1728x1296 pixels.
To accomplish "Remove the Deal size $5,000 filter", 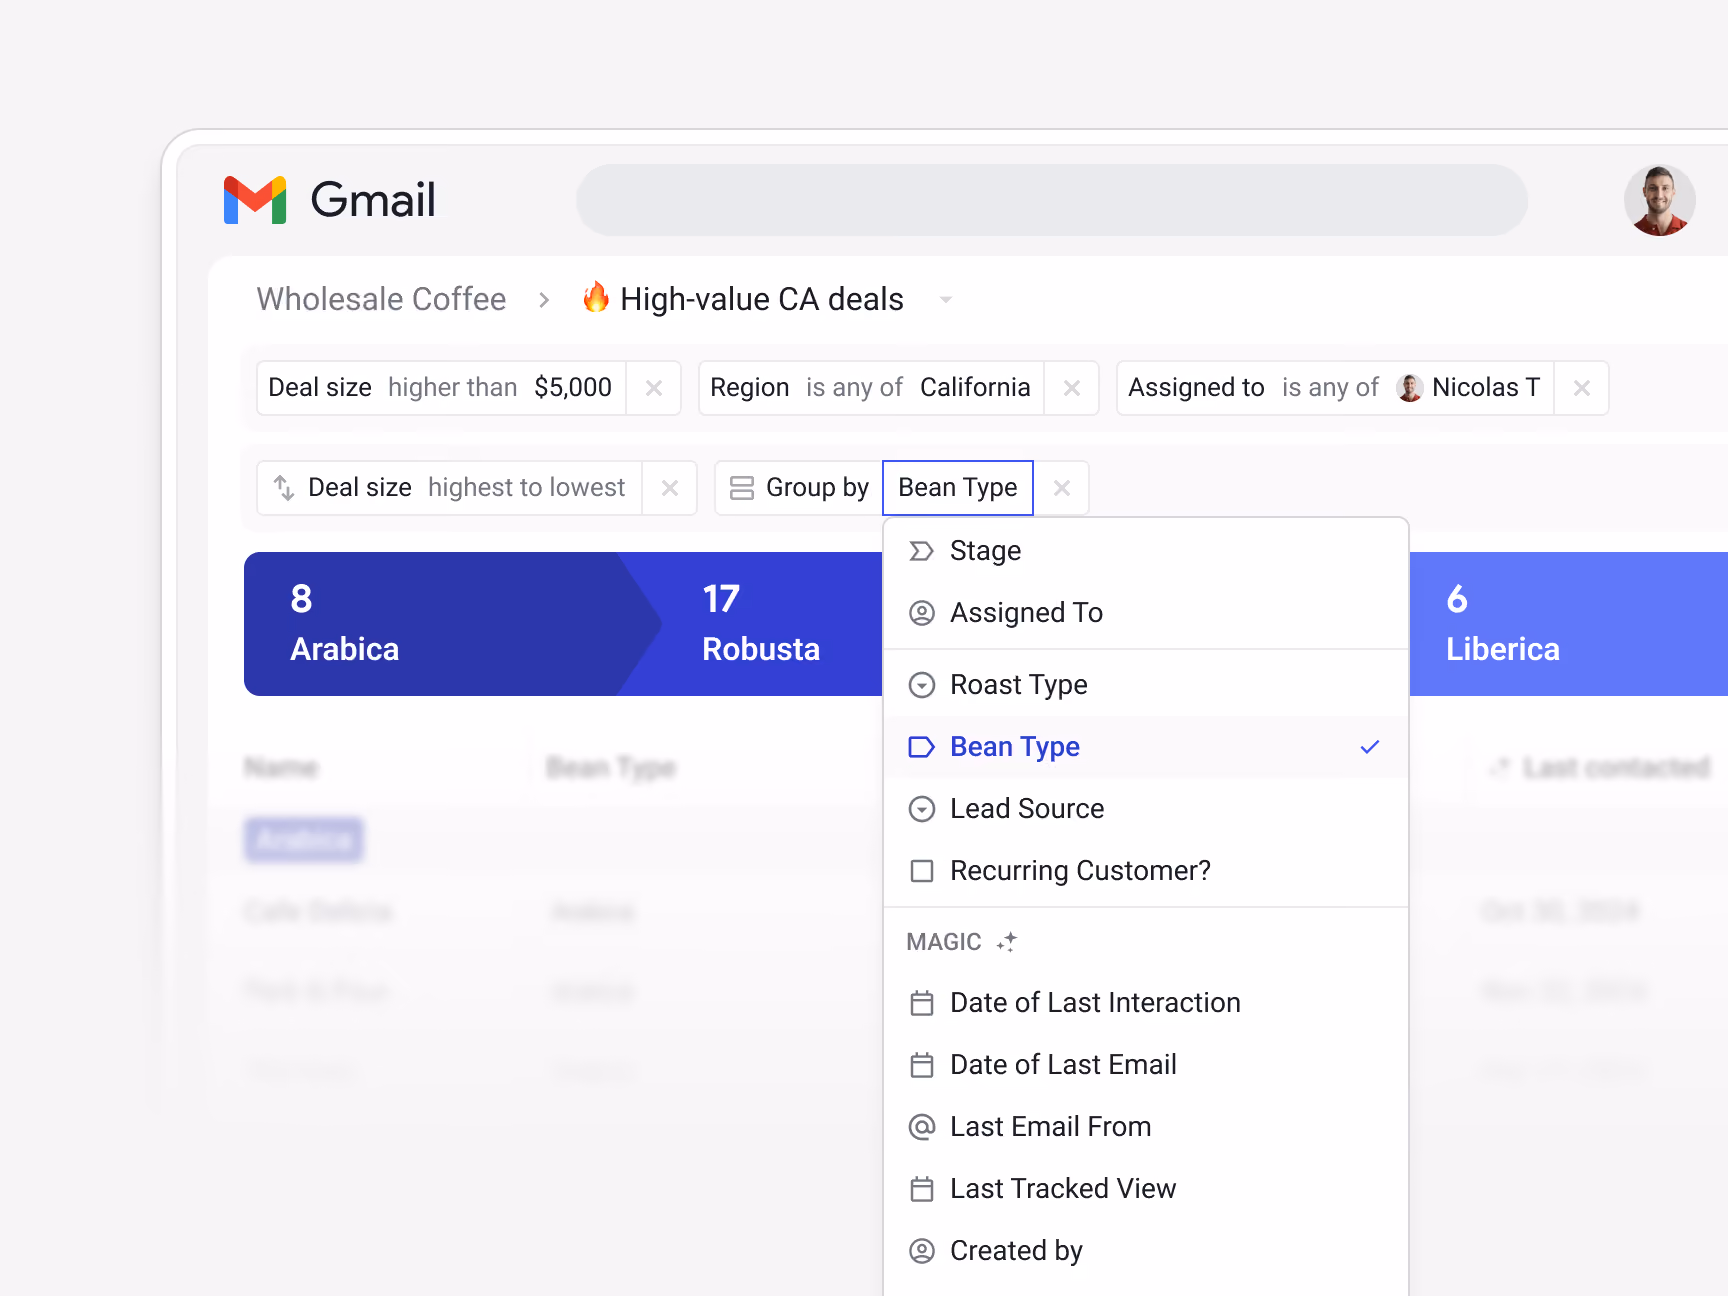I will coord(654,388).
